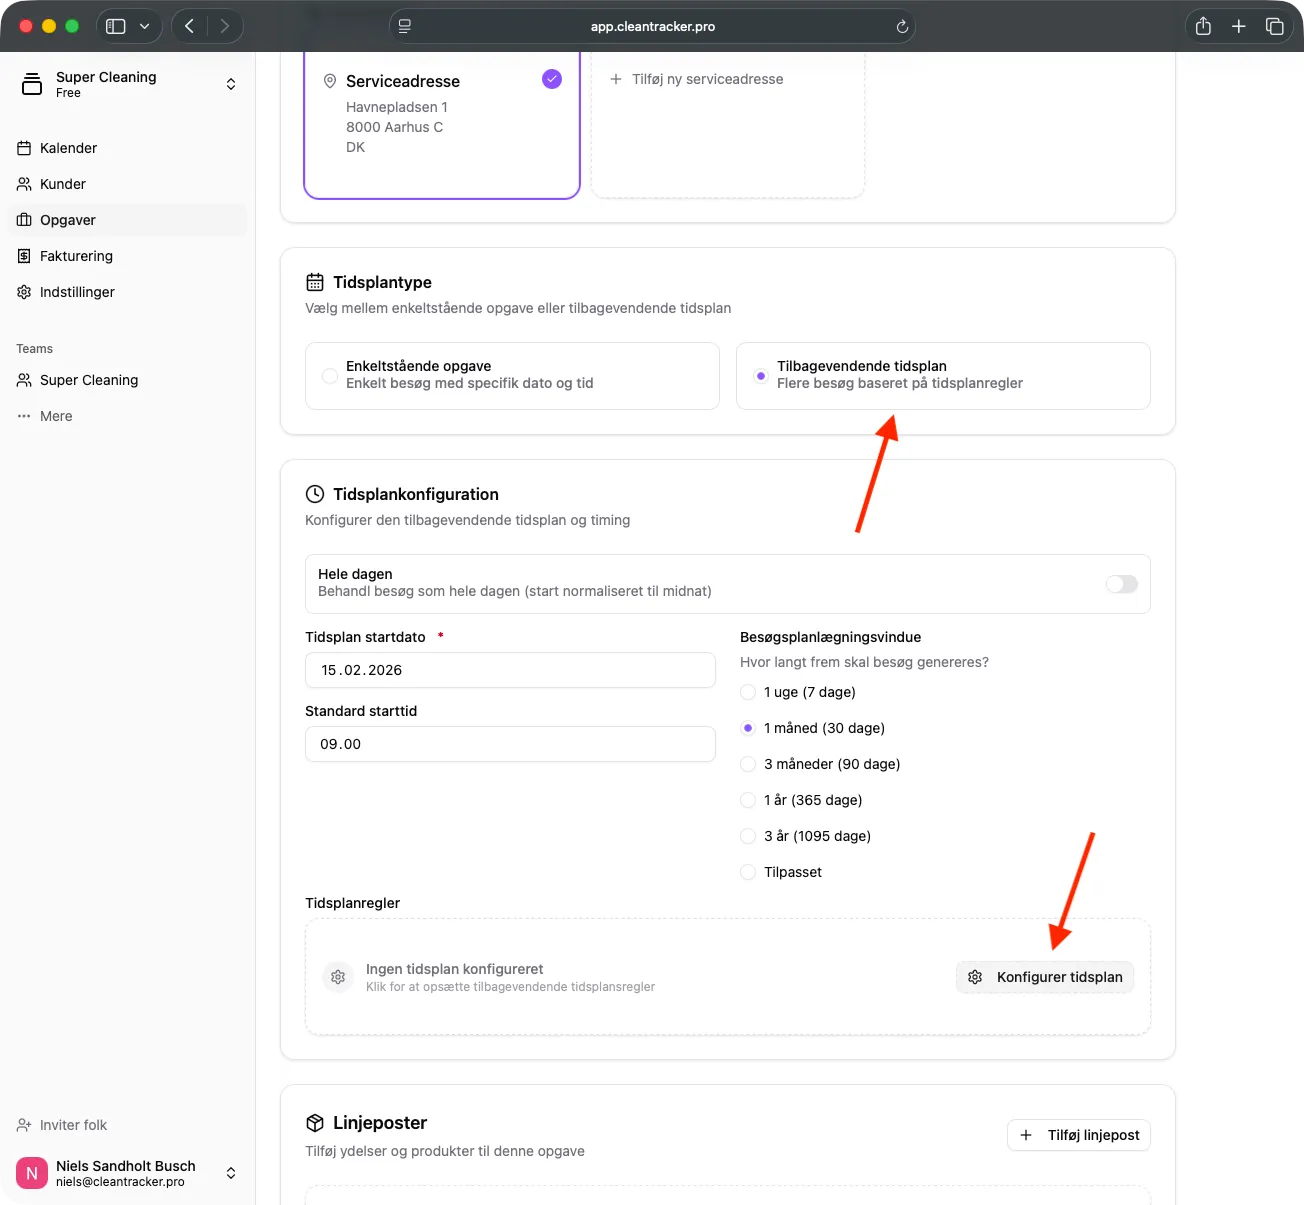This screenshot has height=1205, width=1304.
Task: Click the browser back arrow
Action: pyautogui.click(x=190, y=26)
